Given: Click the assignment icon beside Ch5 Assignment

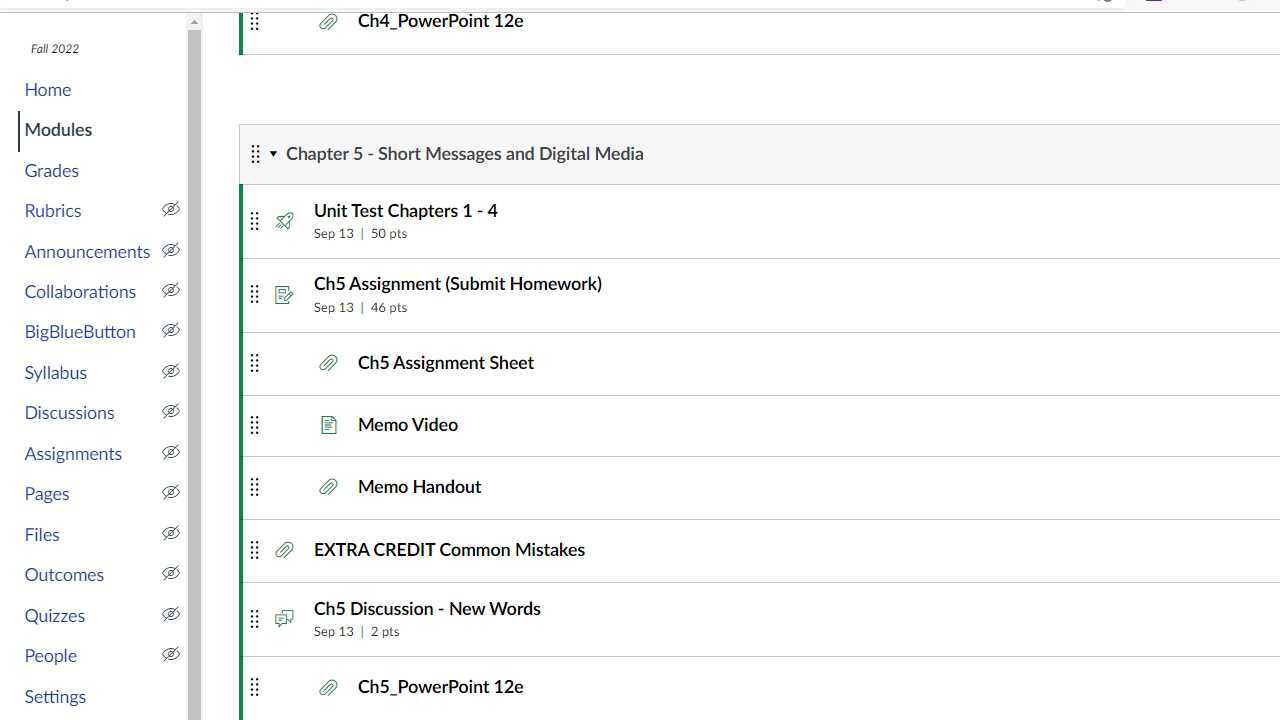Looking at the screenshot, I should point(285,295).
